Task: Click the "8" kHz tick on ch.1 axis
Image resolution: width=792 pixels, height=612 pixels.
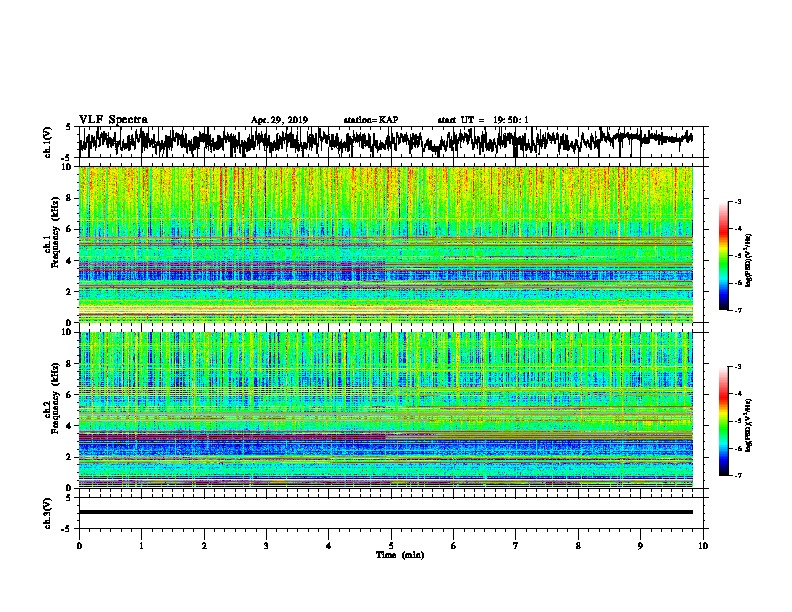Action: tap(70, 198)
